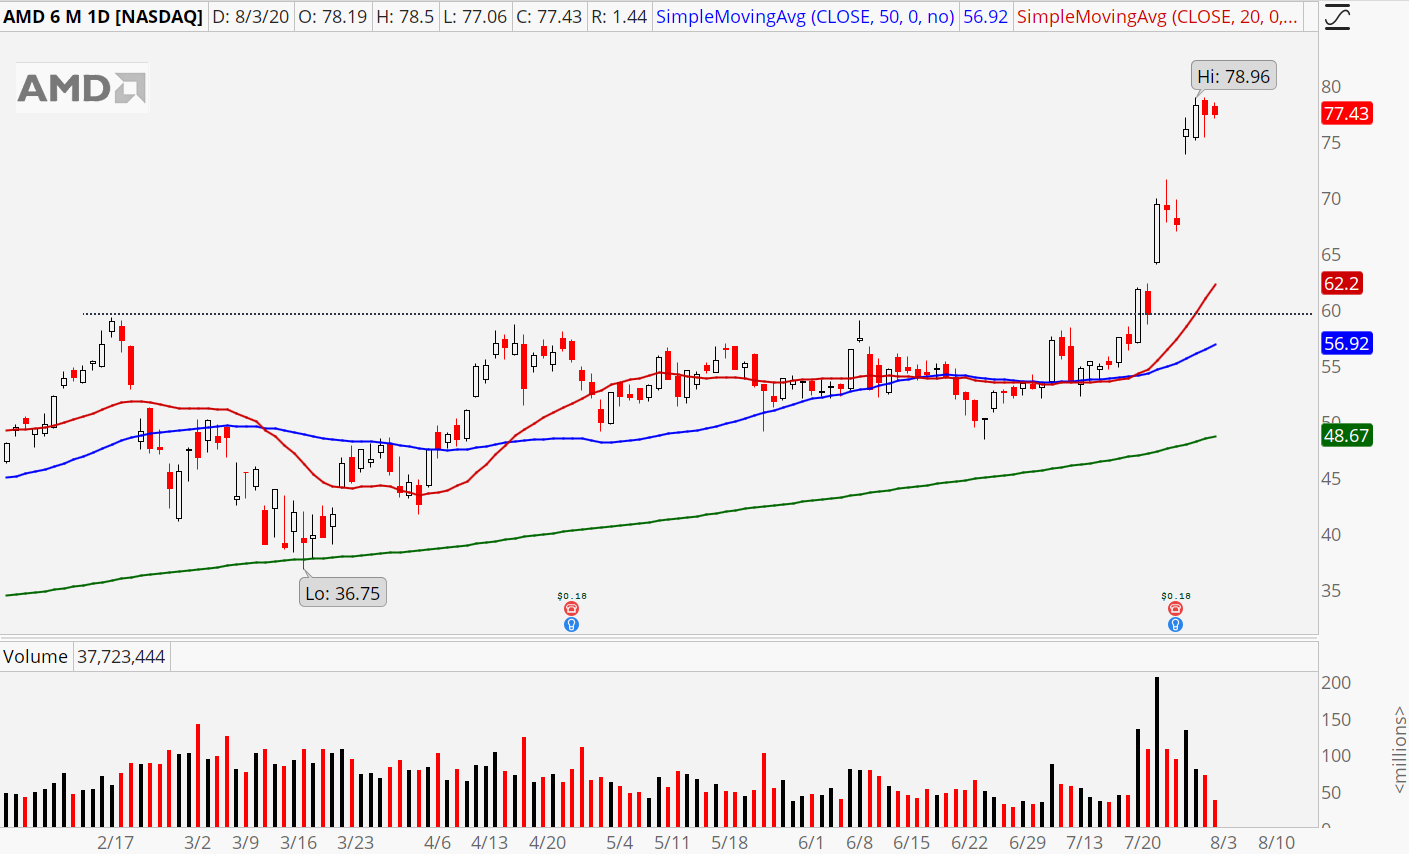Click the April lightbulb event icon

[571, 624]
